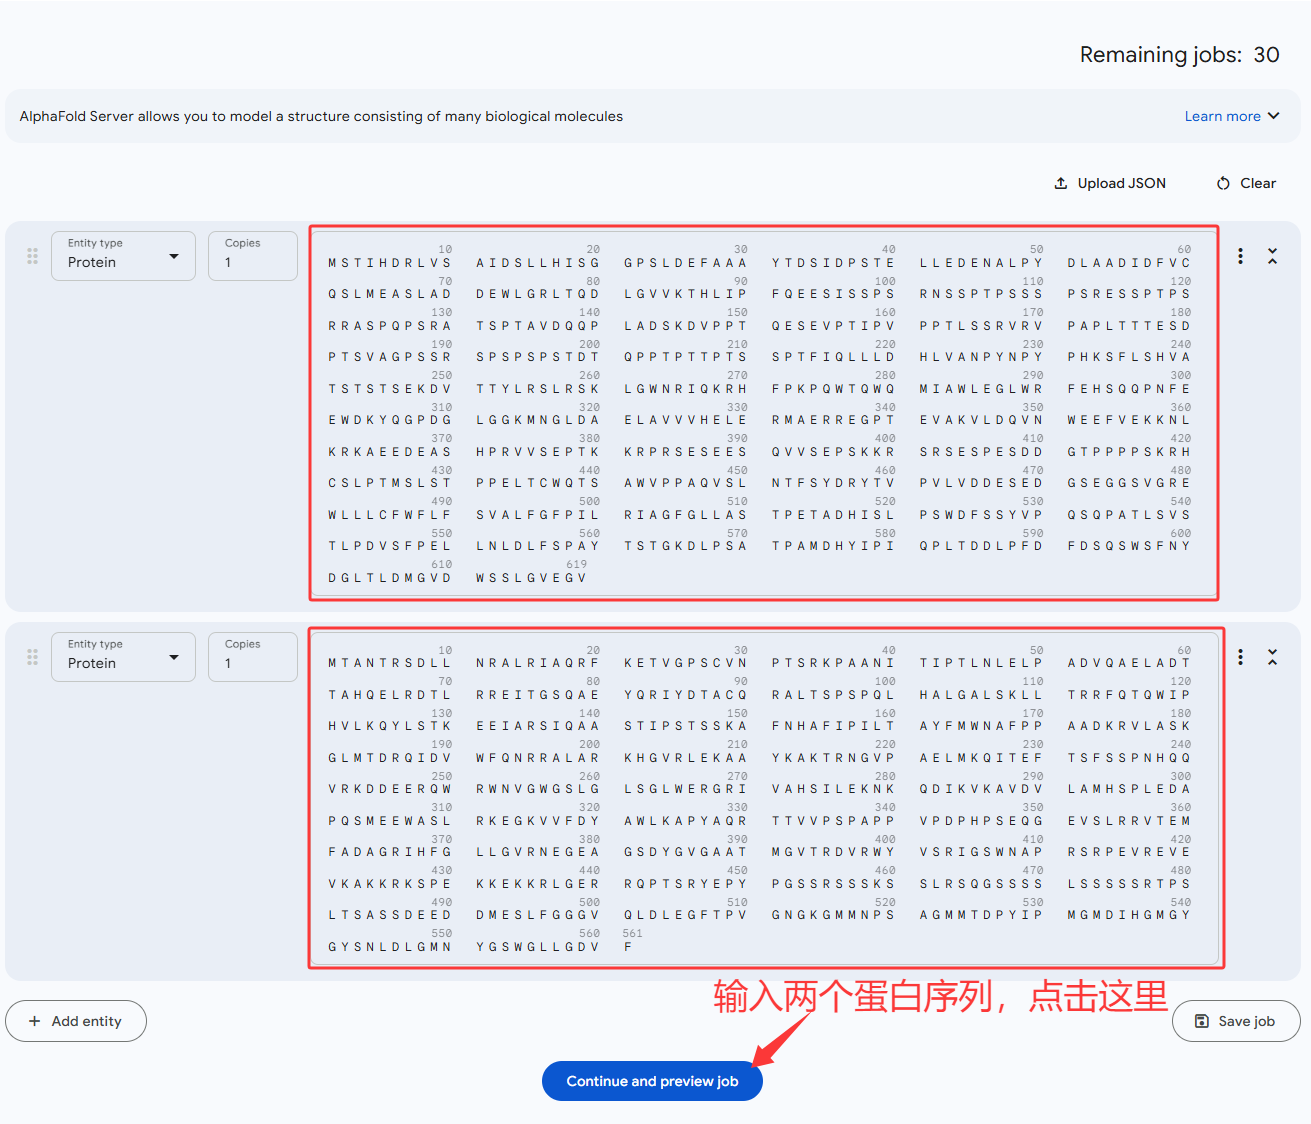Expand the Learn more section
Viewport: 1311px width, 1124px height.
click(x=1232, y=116)
